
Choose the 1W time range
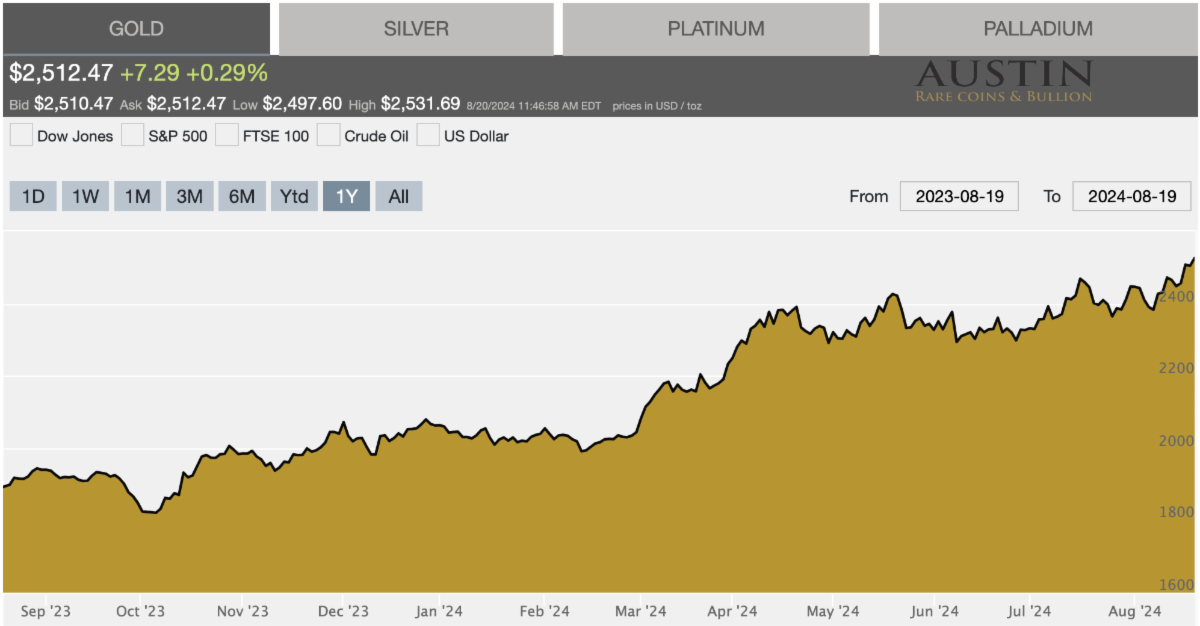click(85, 196)
